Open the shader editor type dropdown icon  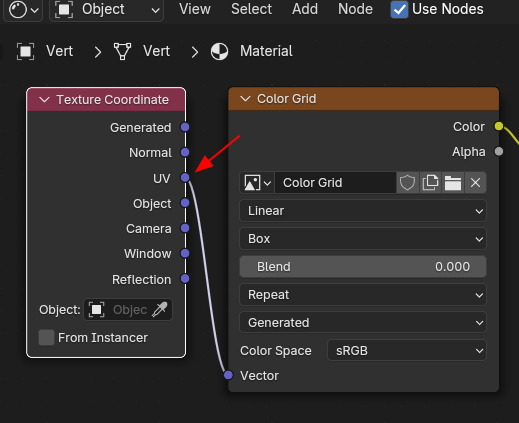[x=23, y=10]
